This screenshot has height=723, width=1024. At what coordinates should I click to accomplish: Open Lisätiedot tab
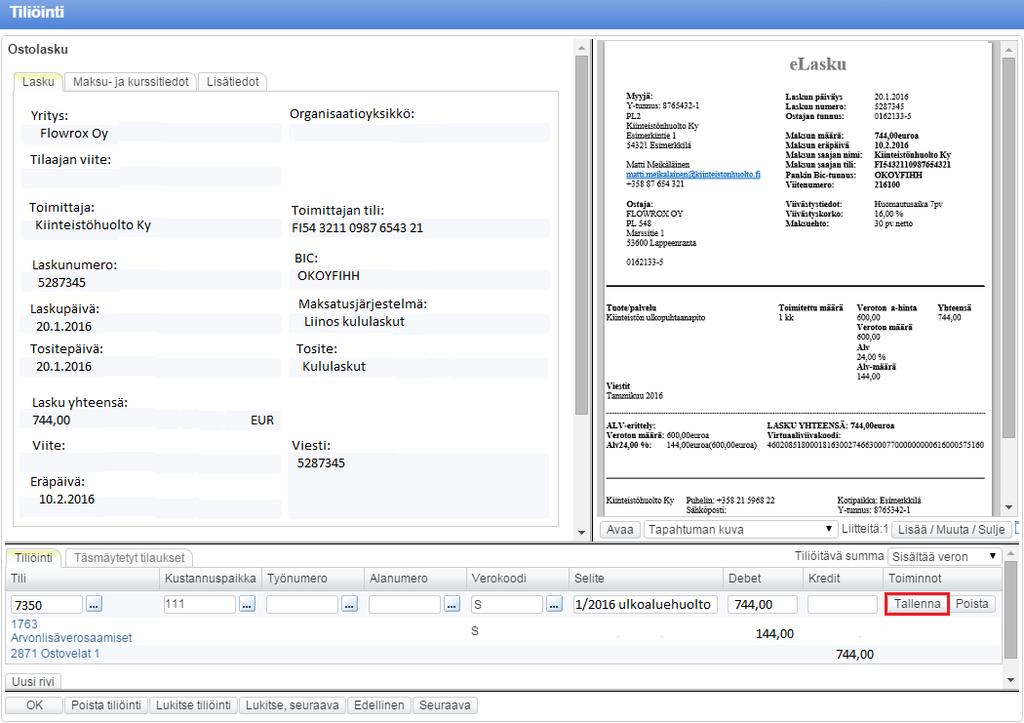point(232,82)
